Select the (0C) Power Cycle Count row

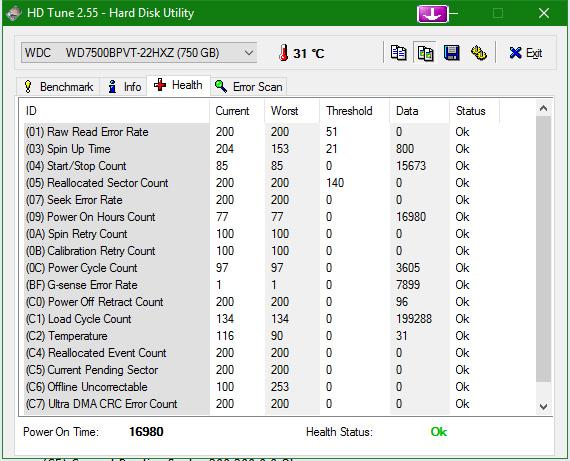click(262, 268)
